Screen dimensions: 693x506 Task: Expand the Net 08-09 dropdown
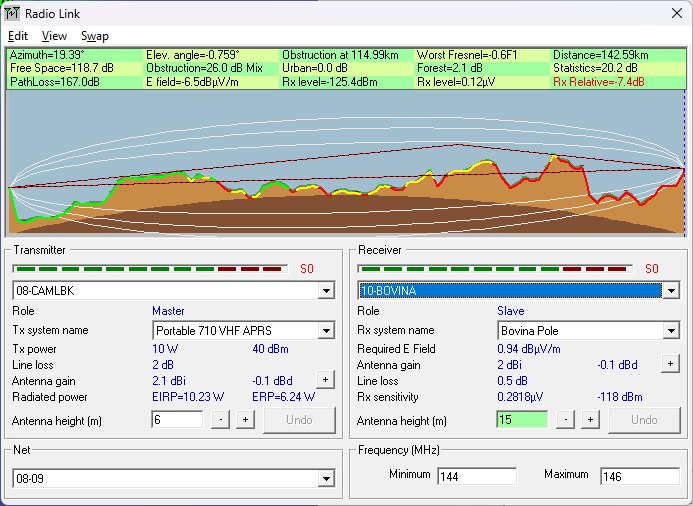[326, 479]
